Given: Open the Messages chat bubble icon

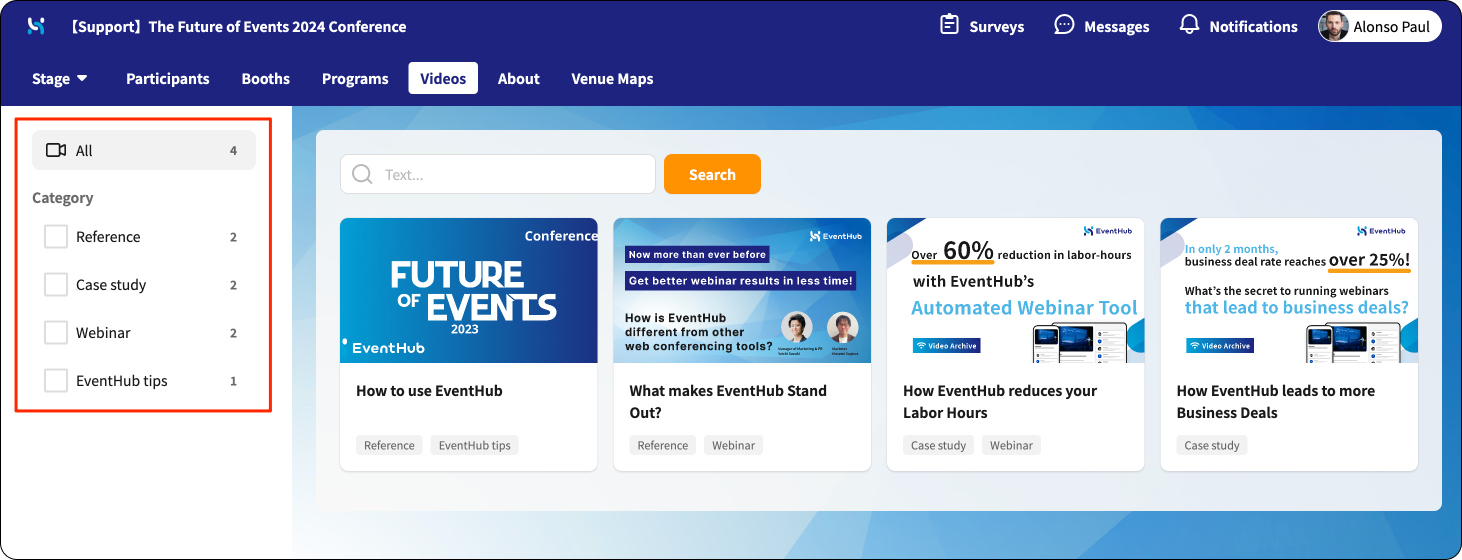Looking at the screenshot, I should coord(1064,25).
